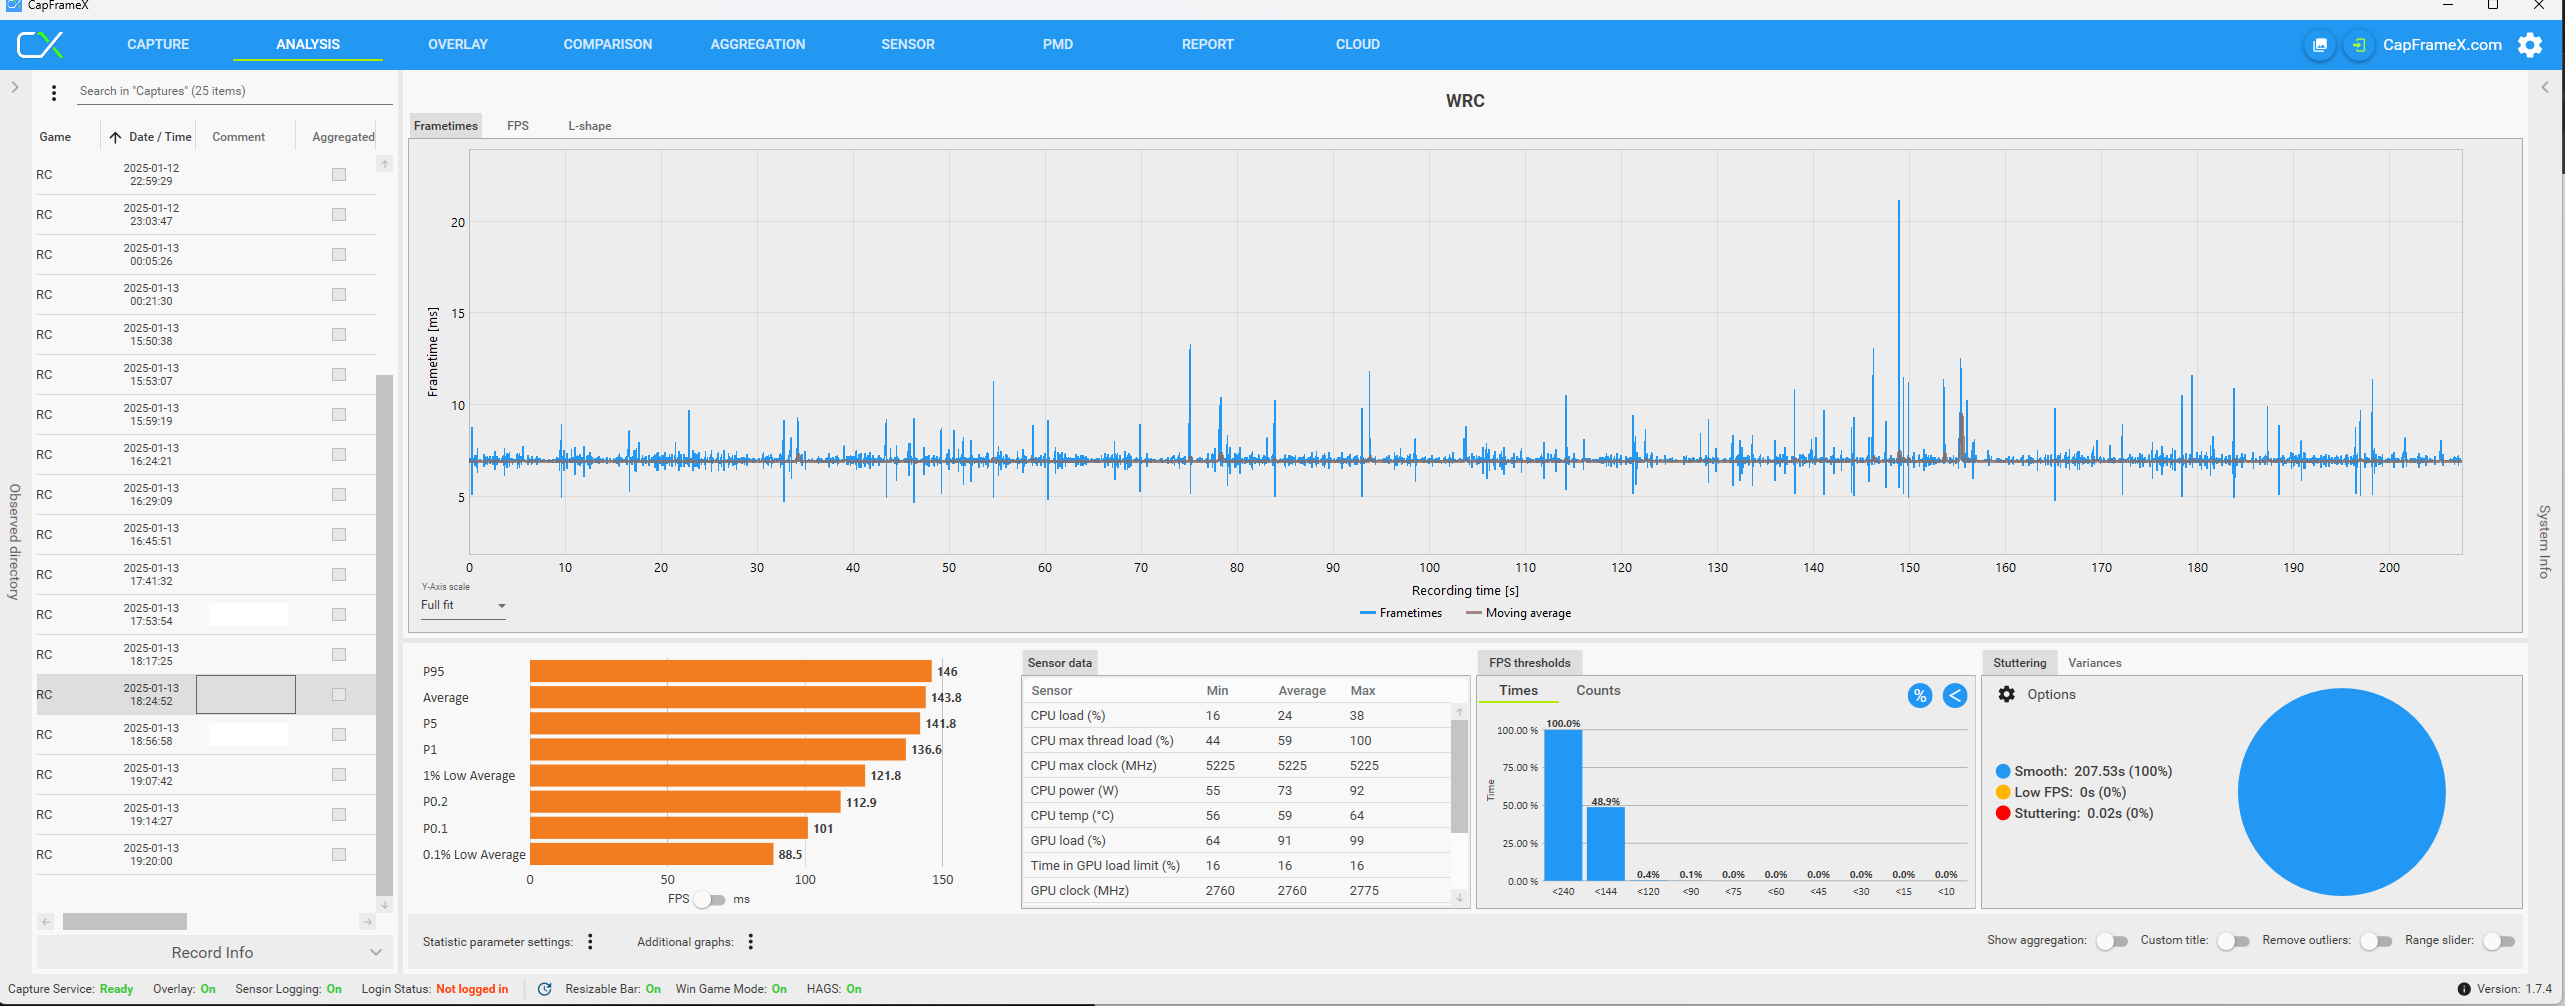Open the Y-Axis scale Full fit dropdown

pyautogui.click(x=463, y=606)
